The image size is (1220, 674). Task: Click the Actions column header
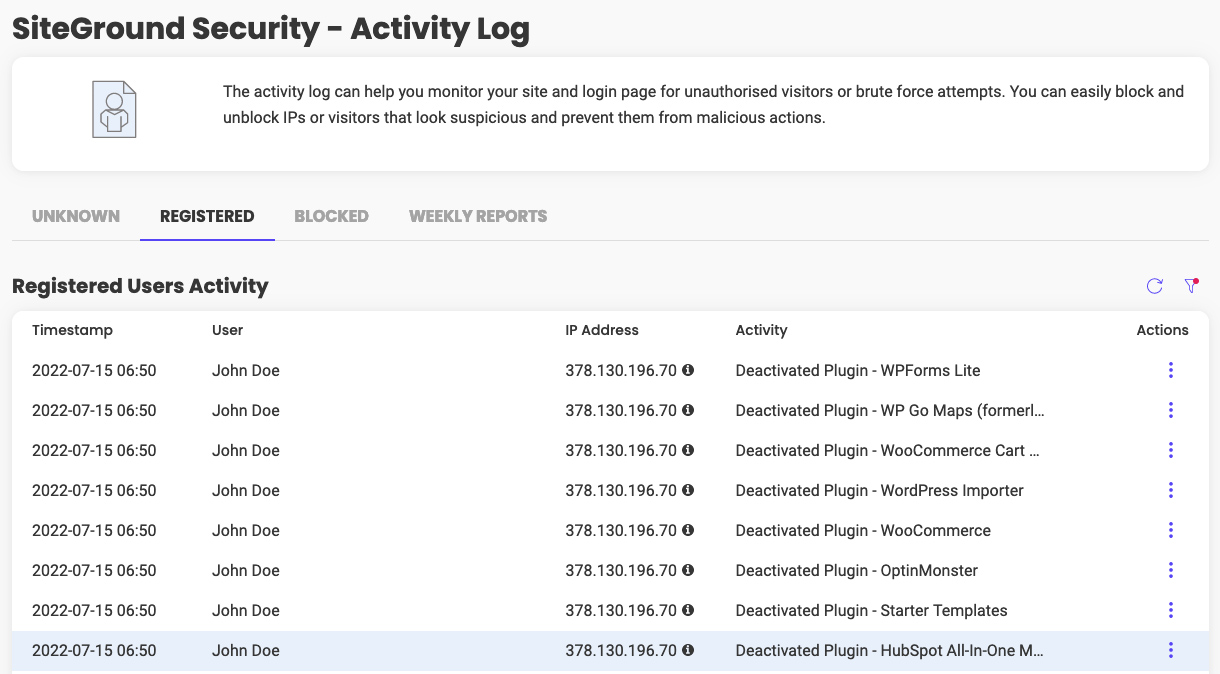tap(1162, 330)
